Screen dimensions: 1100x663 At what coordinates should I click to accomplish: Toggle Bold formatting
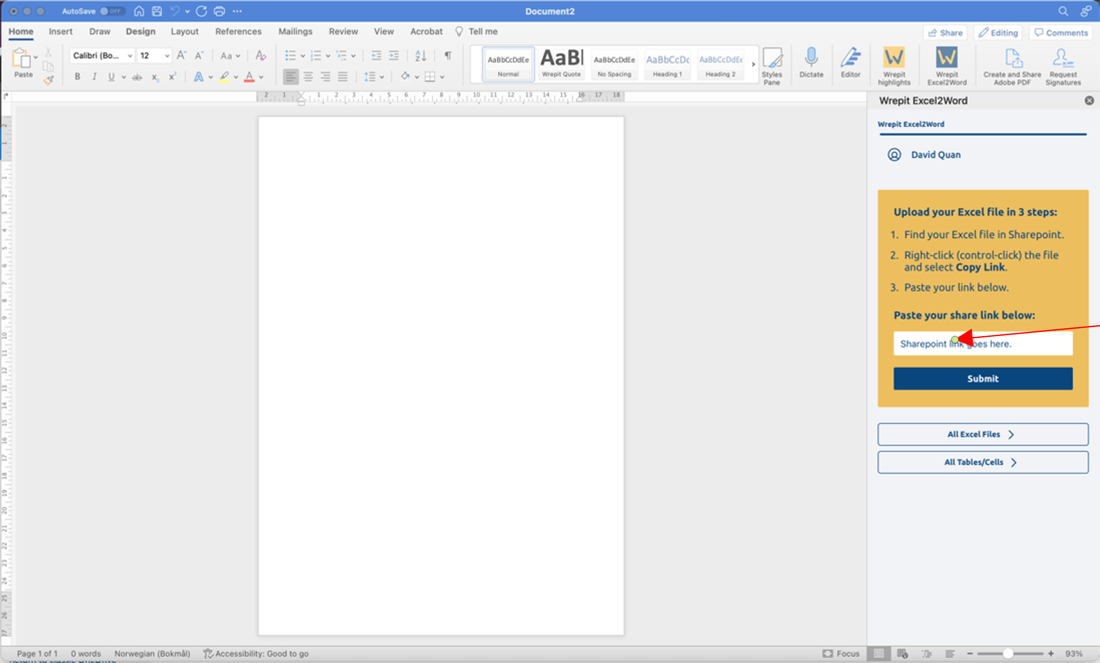click(x=77, y=76)
